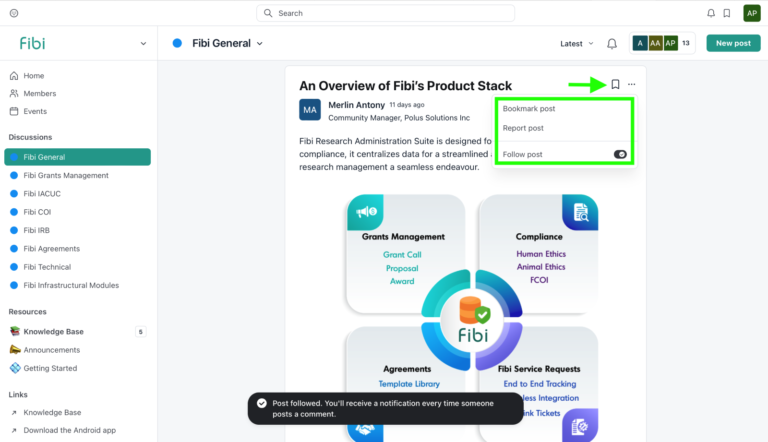Click Merlin Antony author name

[x=357, y=105]
